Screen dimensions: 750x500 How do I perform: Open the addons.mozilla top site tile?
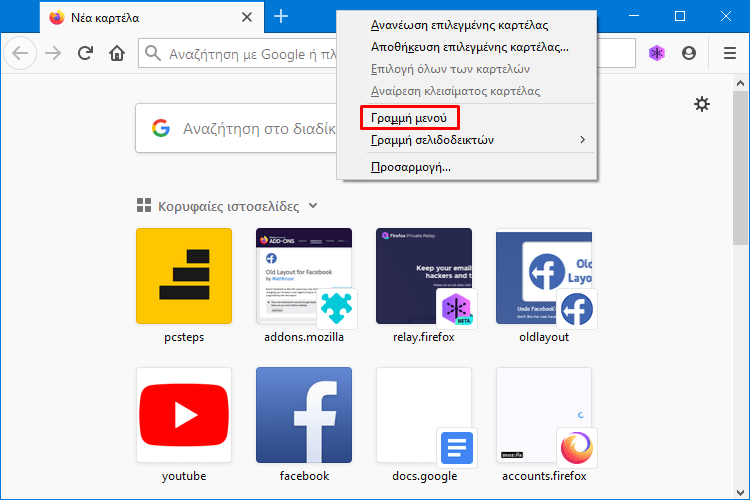click(304, 276)
